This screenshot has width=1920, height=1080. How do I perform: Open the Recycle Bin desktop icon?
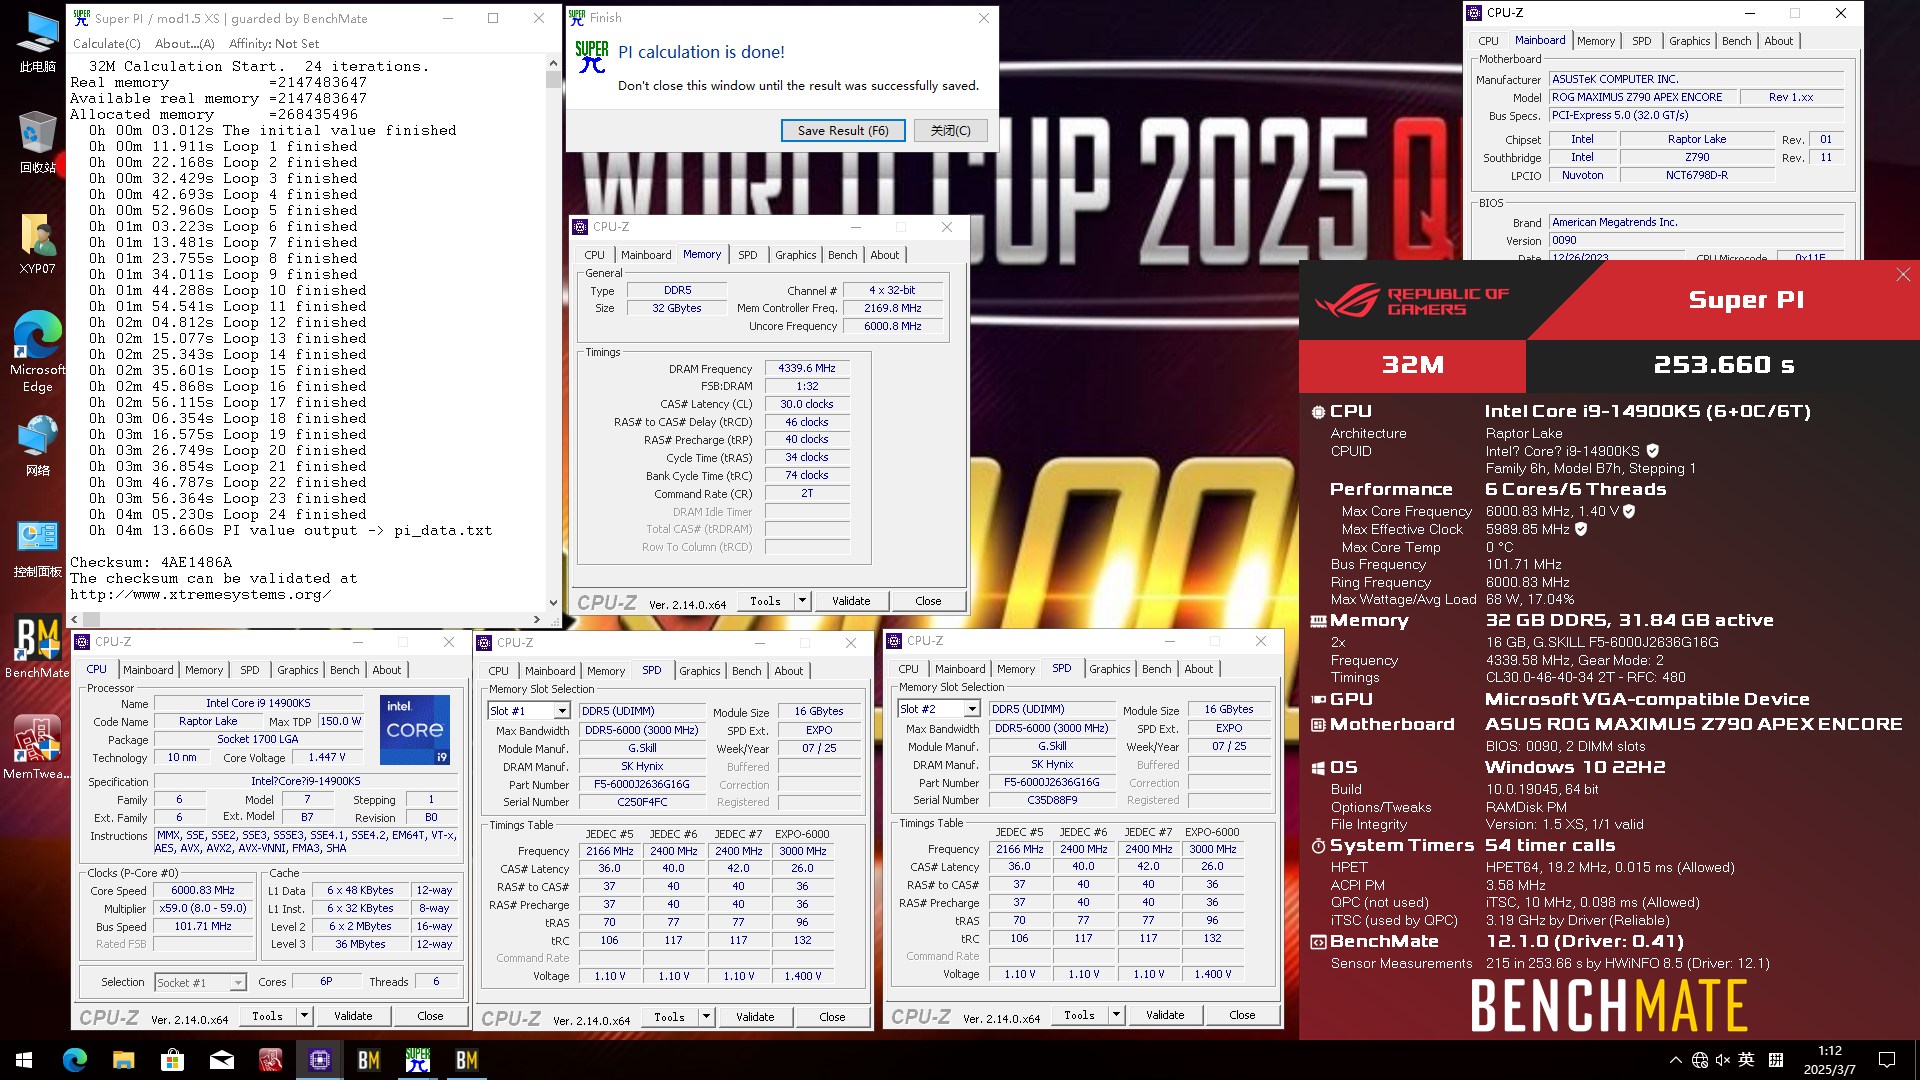(37, 142)
